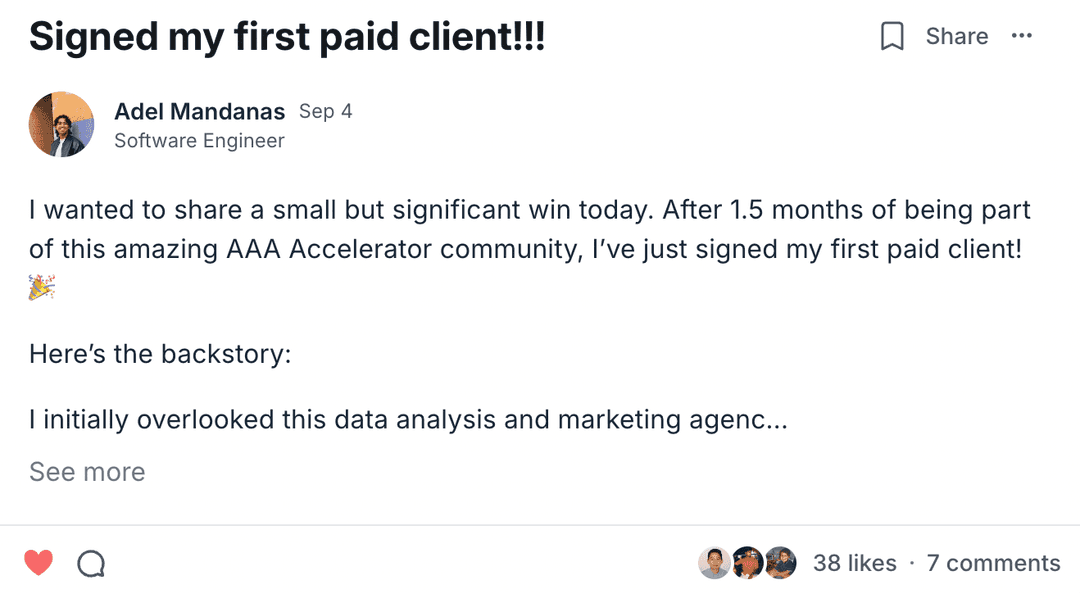Screen dimensions: 1080x593
Task: Open the 7 comments link
Action: pyautogui.click(x=993, y=563)
